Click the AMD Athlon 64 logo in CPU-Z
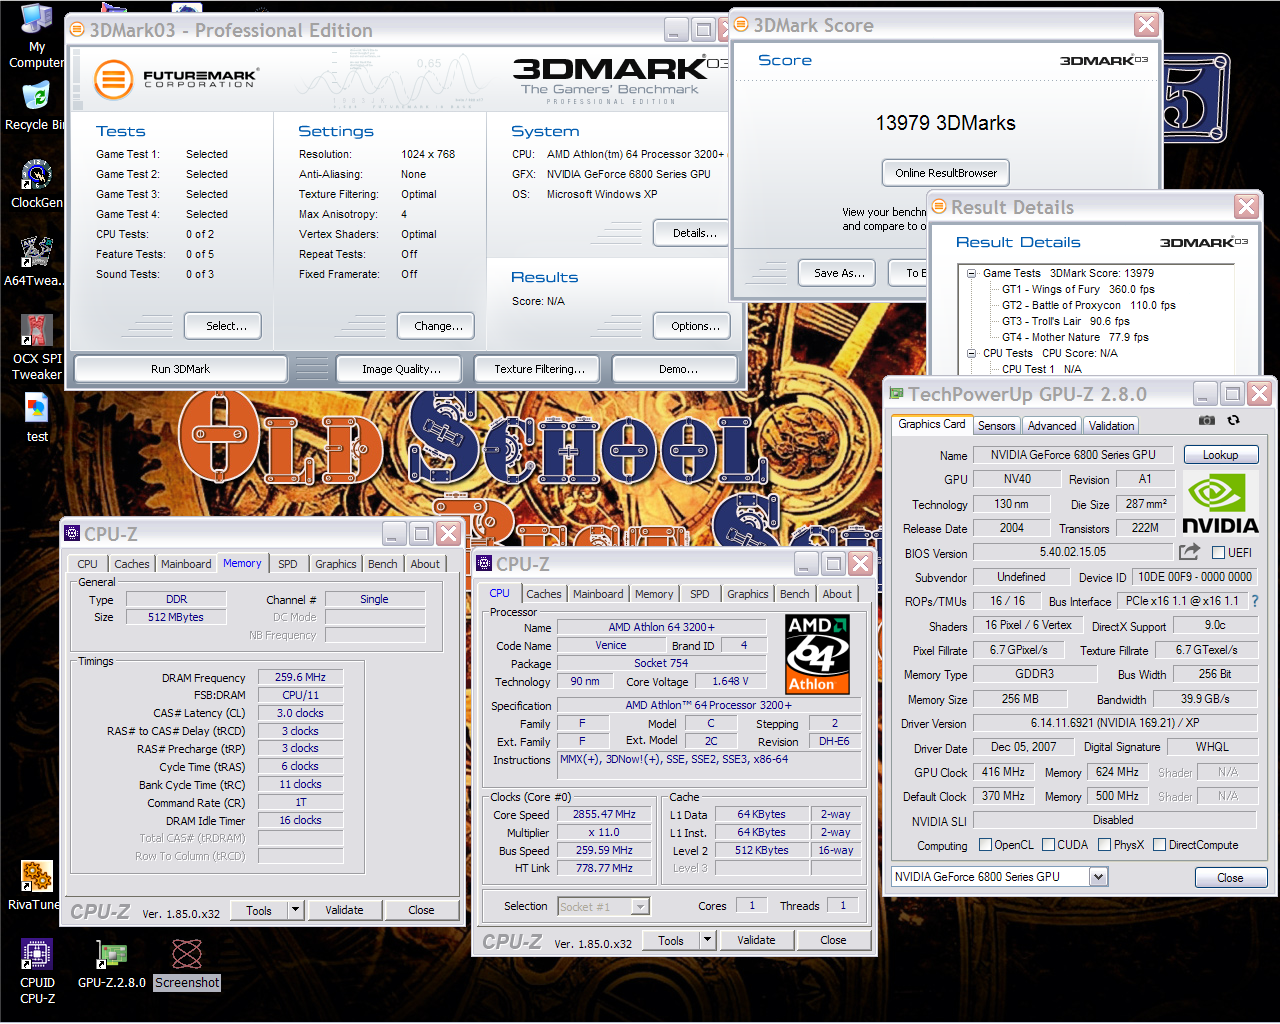The height and width of the screenshot is (1024, 1280). tap(817, 655)
